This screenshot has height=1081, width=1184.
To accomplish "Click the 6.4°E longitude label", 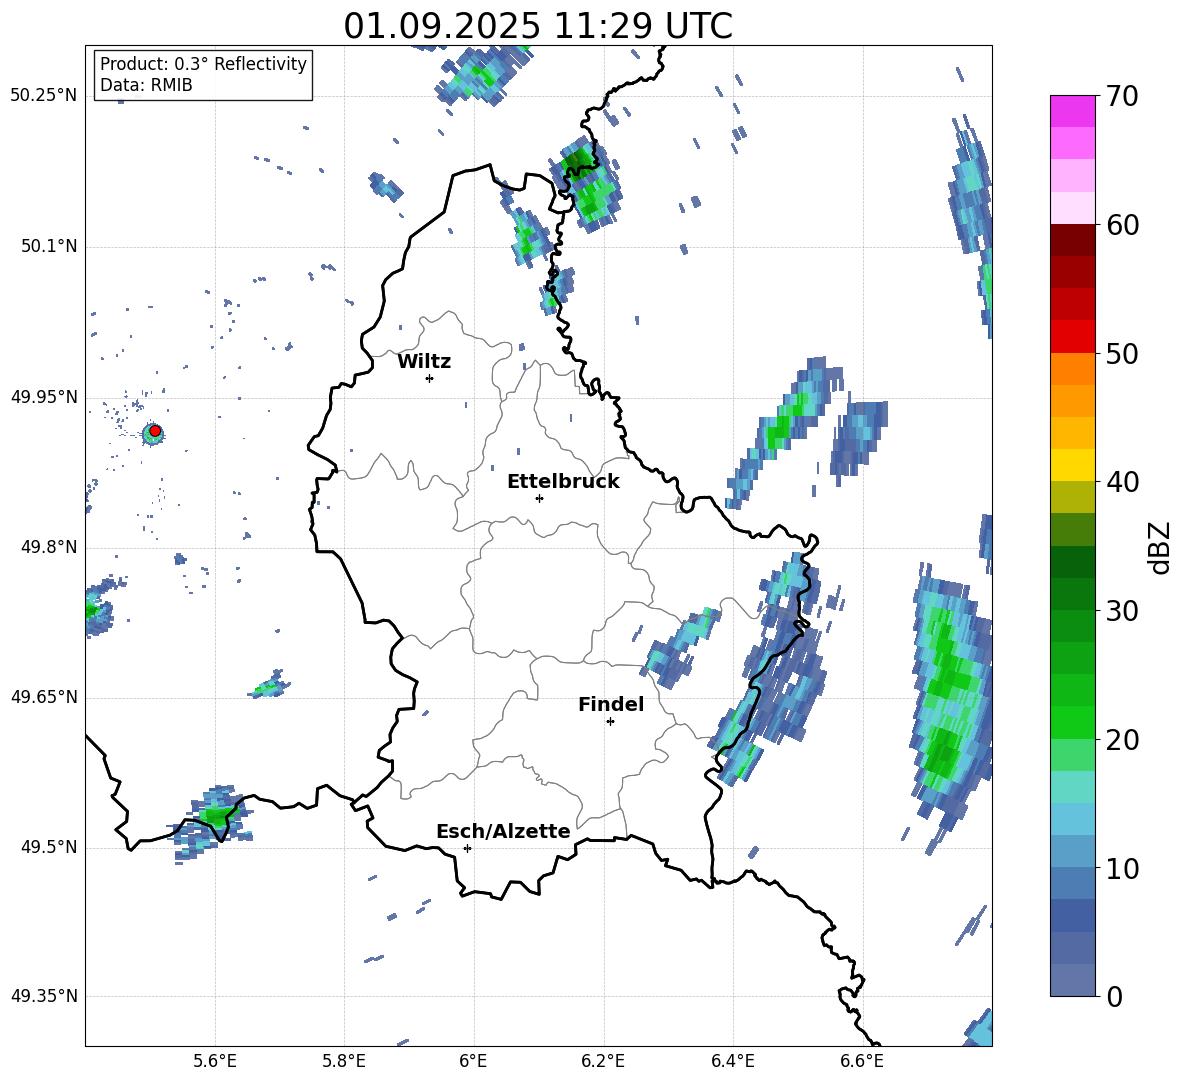I will 732,1062.
